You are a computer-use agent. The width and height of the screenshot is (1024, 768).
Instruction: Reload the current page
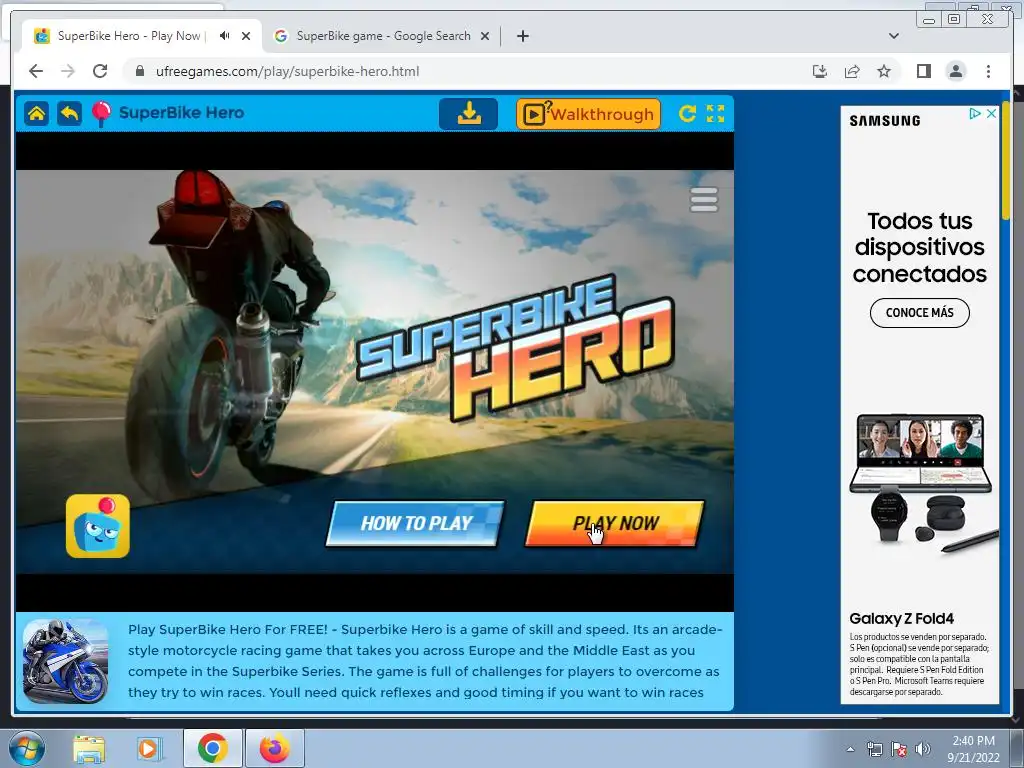click(100, 71)
